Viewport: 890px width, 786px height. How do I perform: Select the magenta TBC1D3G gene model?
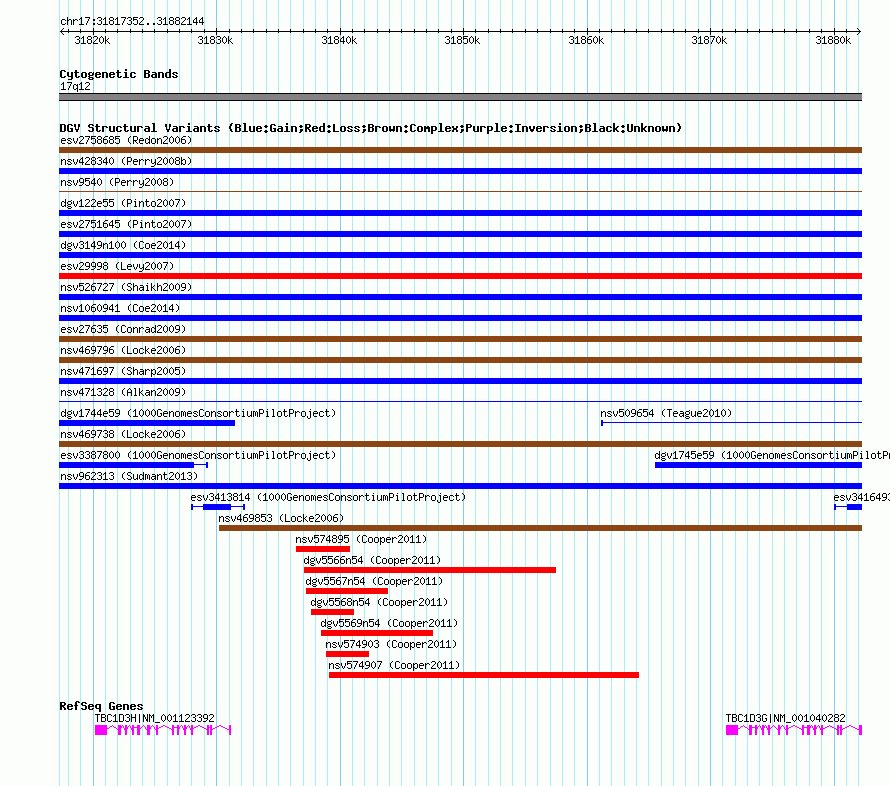click(794, 730)
